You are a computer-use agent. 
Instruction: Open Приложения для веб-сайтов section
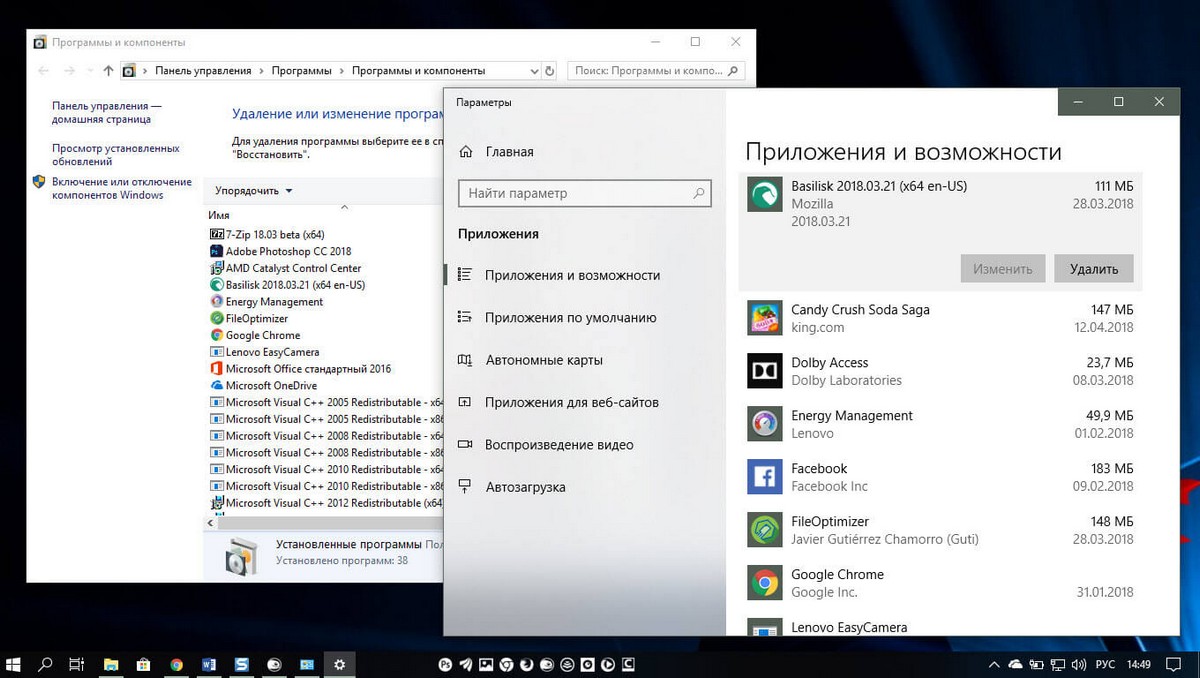tap(571, 402)
